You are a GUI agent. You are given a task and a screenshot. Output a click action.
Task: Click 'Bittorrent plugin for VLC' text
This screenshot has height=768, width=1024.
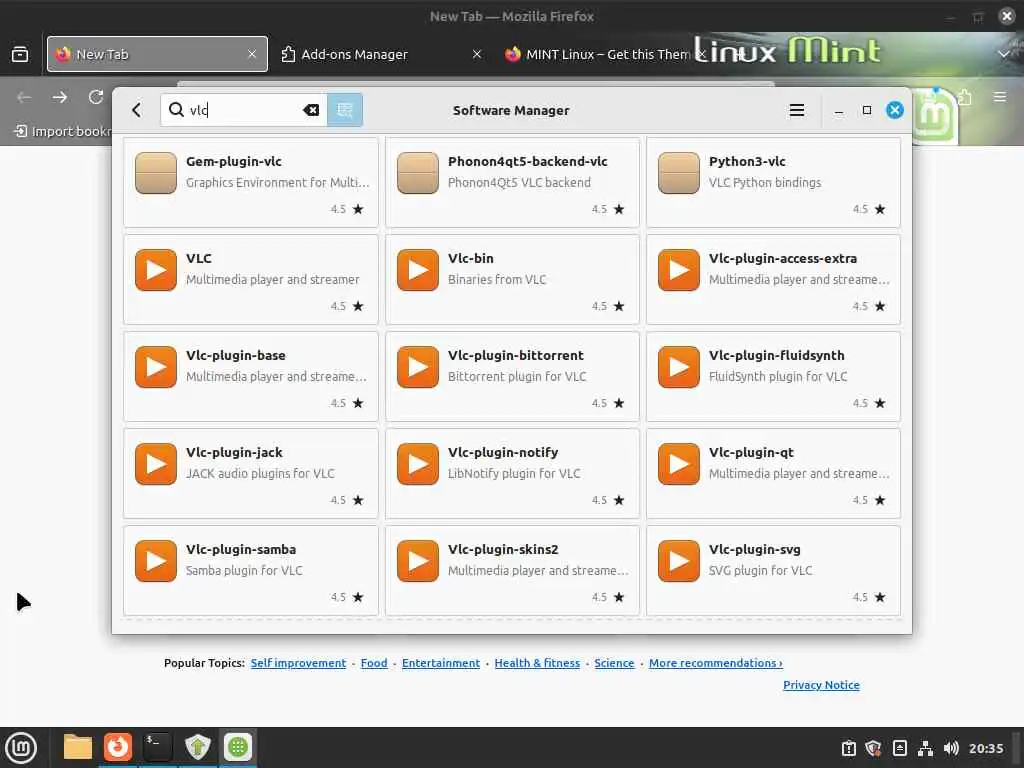[517, 376]
